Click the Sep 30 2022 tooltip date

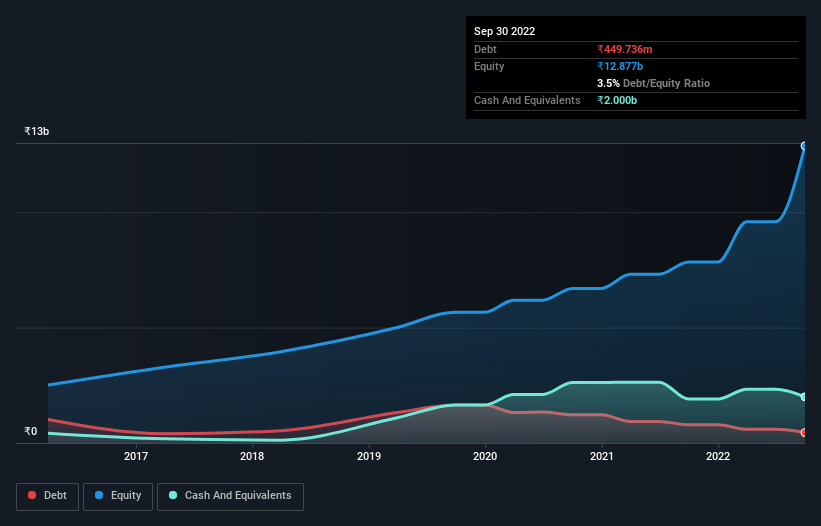click(504, 31)
